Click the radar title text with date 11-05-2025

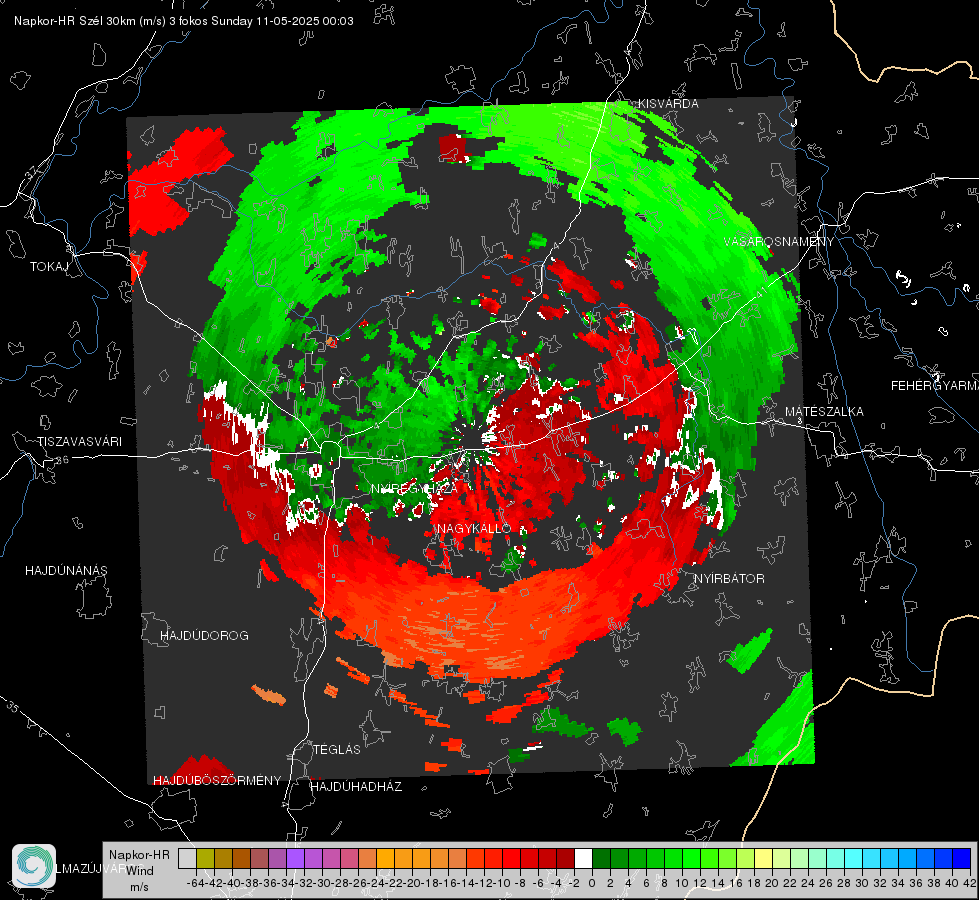[184, 21]
